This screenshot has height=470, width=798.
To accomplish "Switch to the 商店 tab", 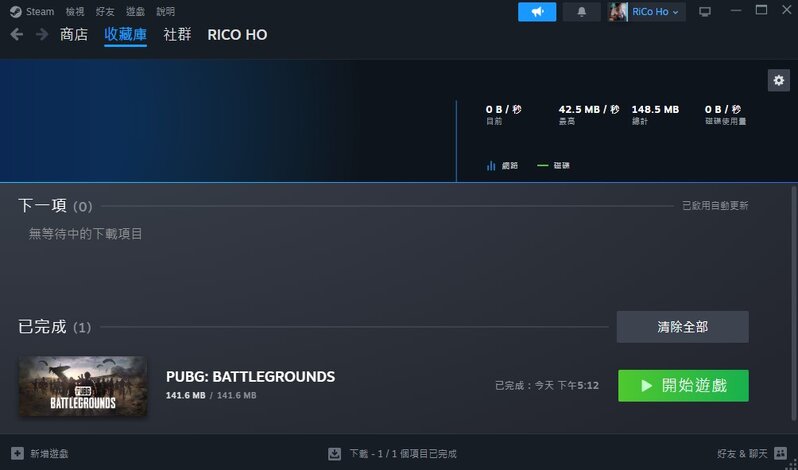I will 74,35.
